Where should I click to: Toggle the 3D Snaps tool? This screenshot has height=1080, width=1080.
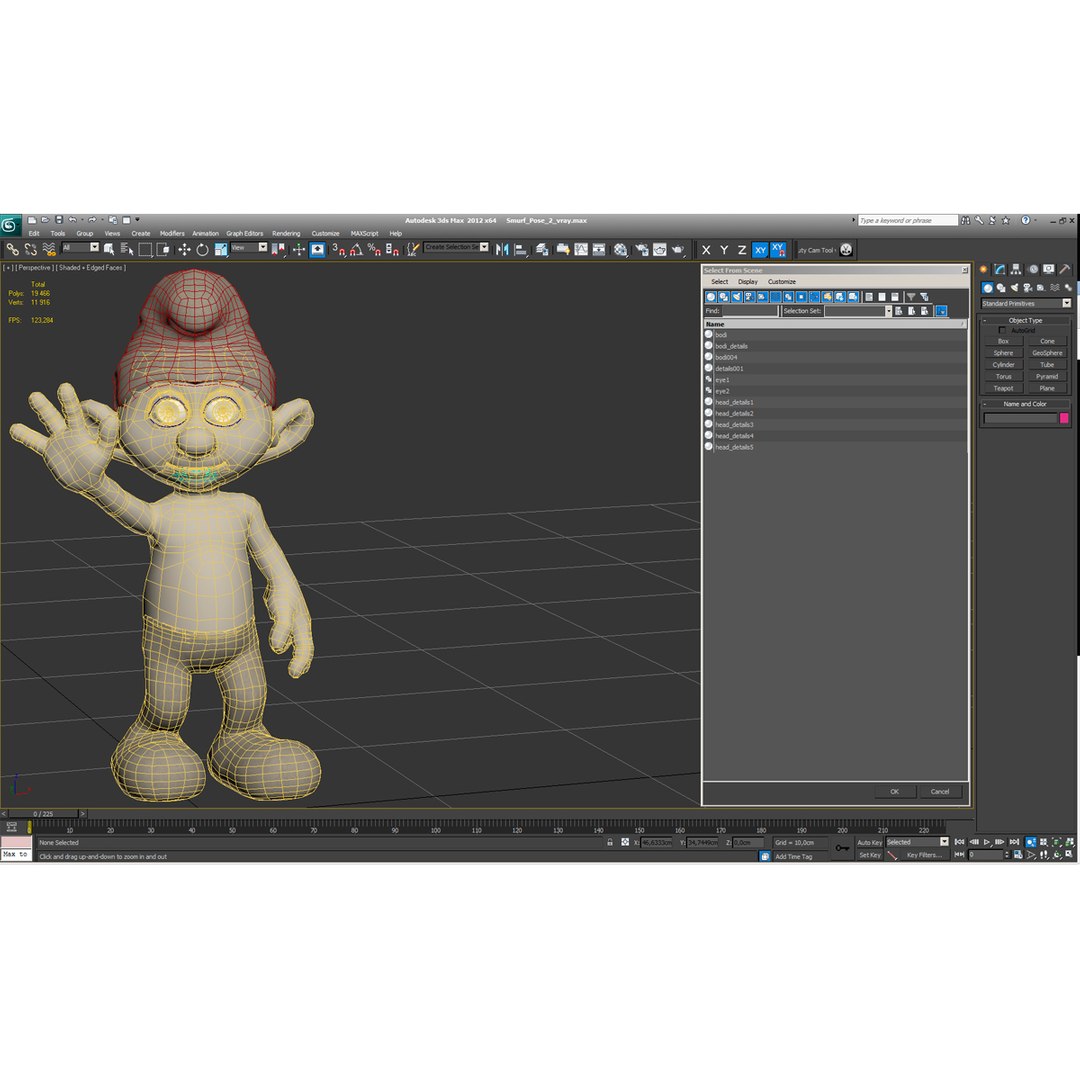point(338,249)
